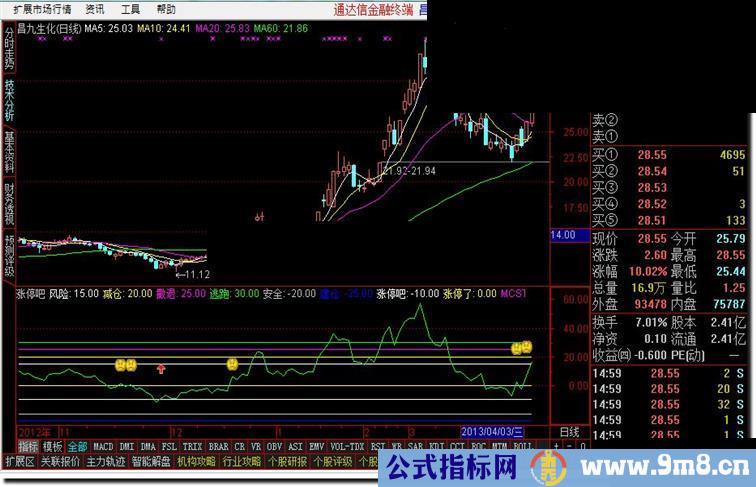The image size is (756, 487).
Task: Switch to 技术分析 side tab
Action: point(9,101)
